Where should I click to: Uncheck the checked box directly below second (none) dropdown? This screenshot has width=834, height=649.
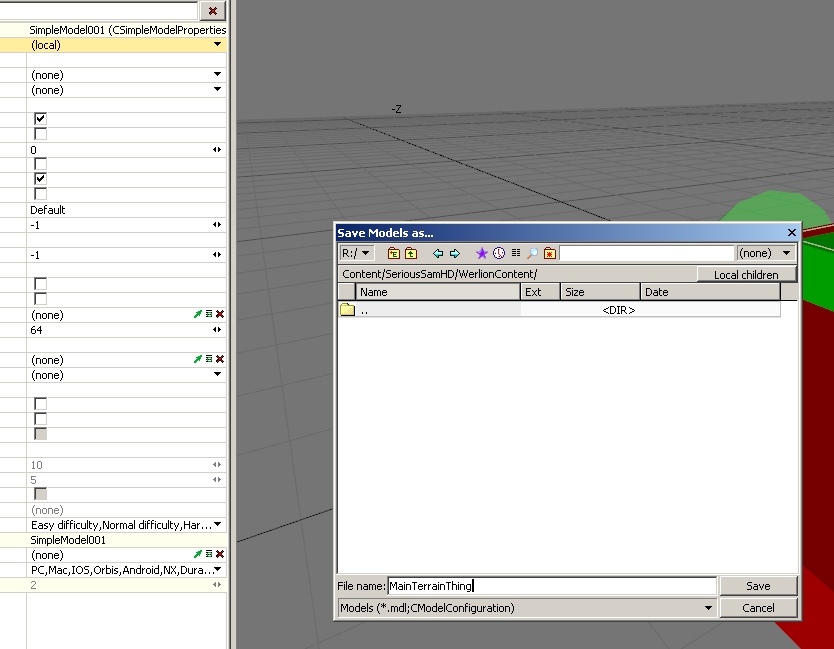pos(40,119)
